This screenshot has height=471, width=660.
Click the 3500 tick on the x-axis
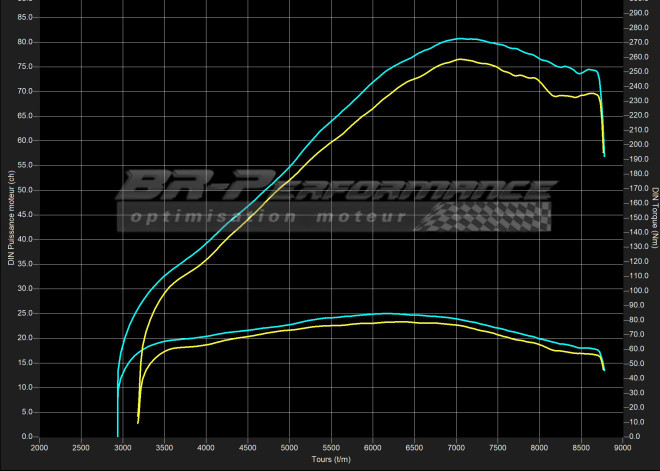[164, 448]
